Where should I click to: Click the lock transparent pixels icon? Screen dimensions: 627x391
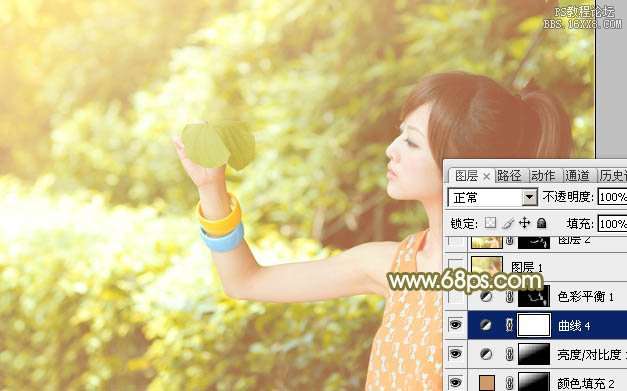490,223
